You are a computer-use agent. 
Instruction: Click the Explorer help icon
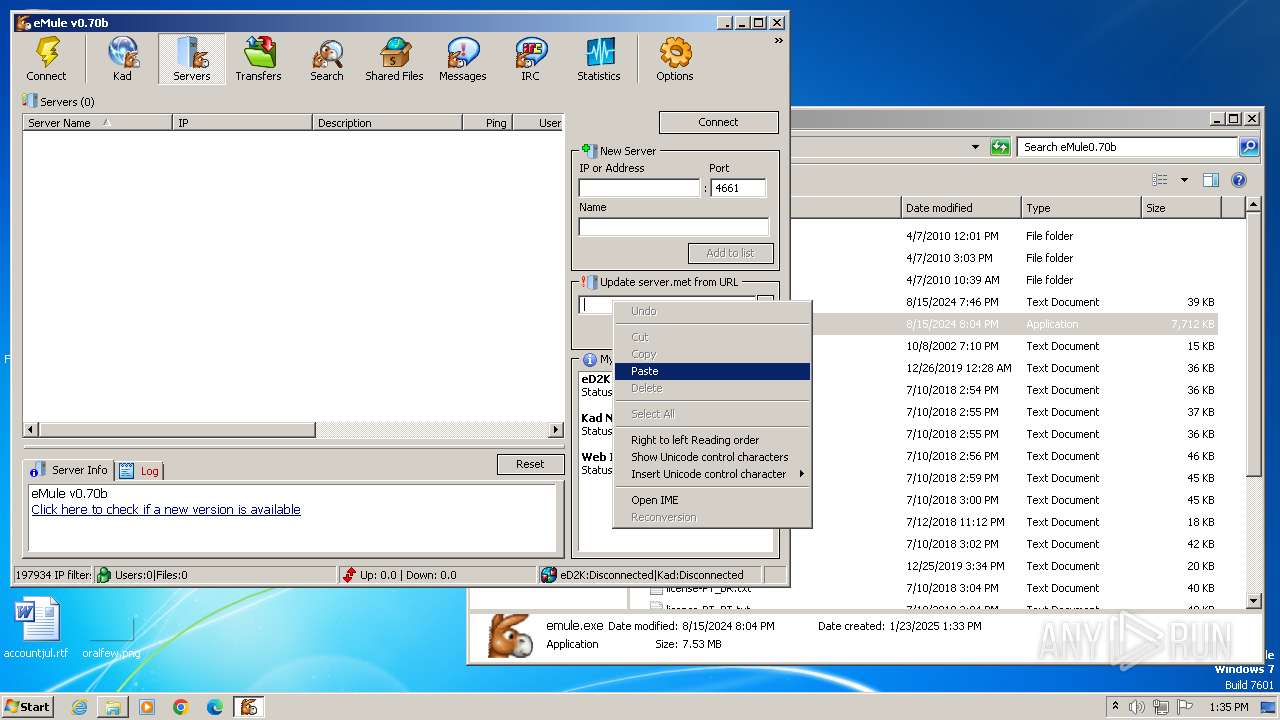point(1238,180)
